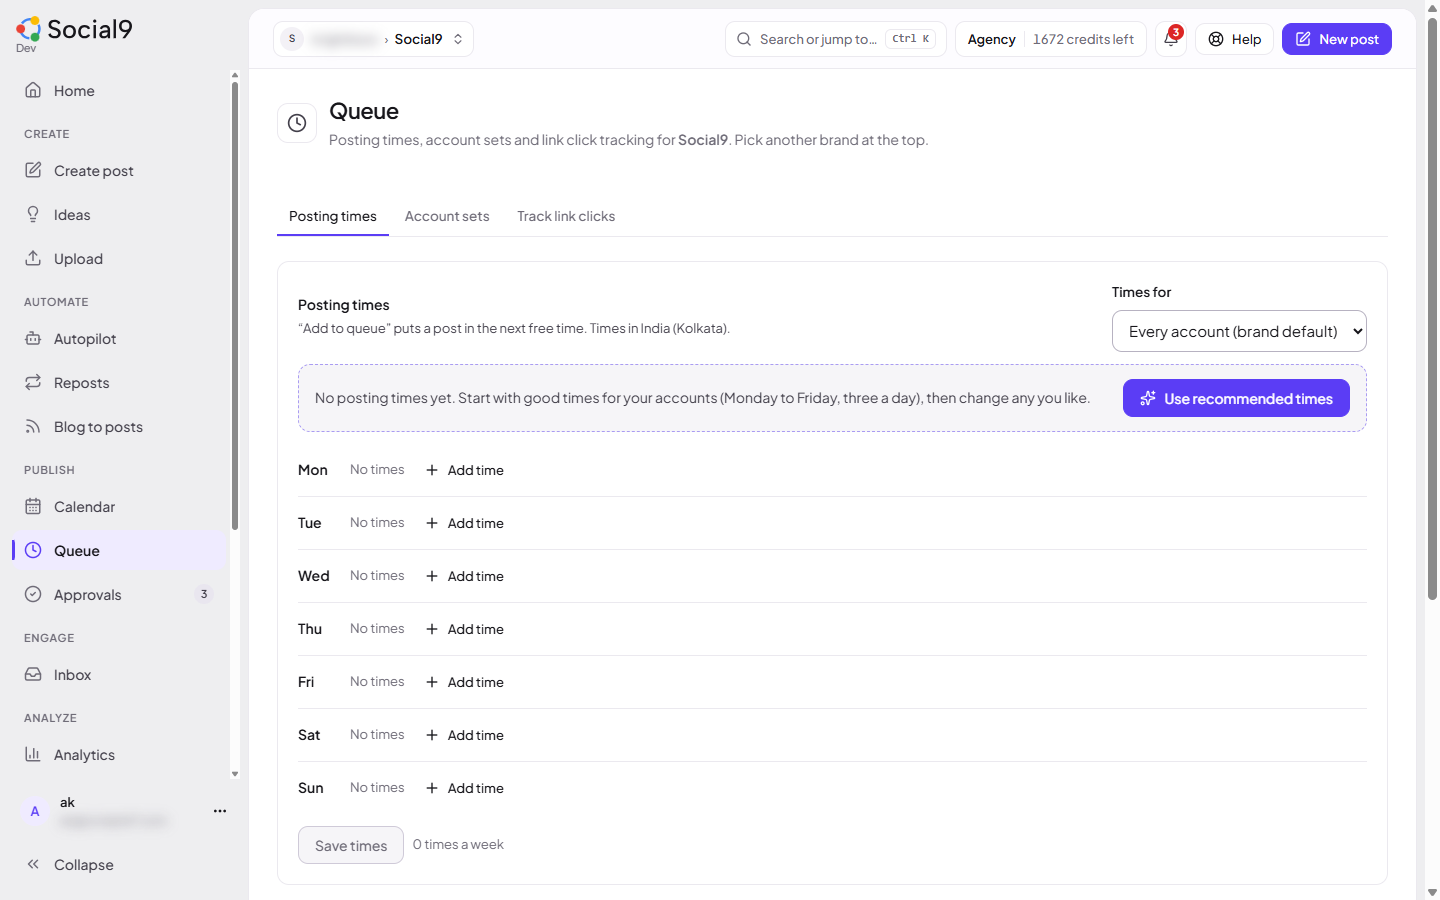Click the double-chevron Collapse icon
The height and width of the screenshot is (900, 1440).
pos(33,864)
